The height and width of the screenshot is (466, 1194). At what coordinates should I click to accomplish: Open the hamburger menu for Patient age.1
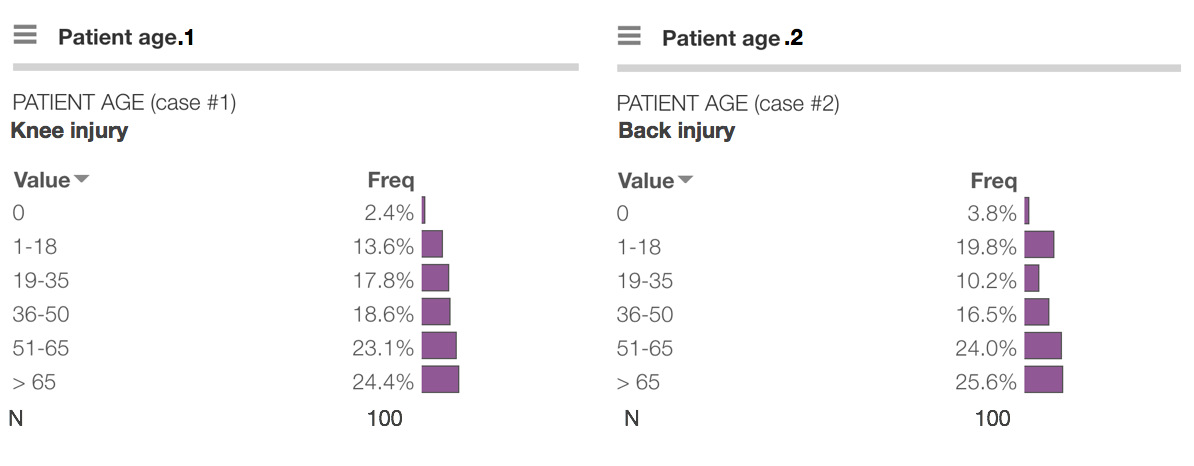tap(25, 36)
